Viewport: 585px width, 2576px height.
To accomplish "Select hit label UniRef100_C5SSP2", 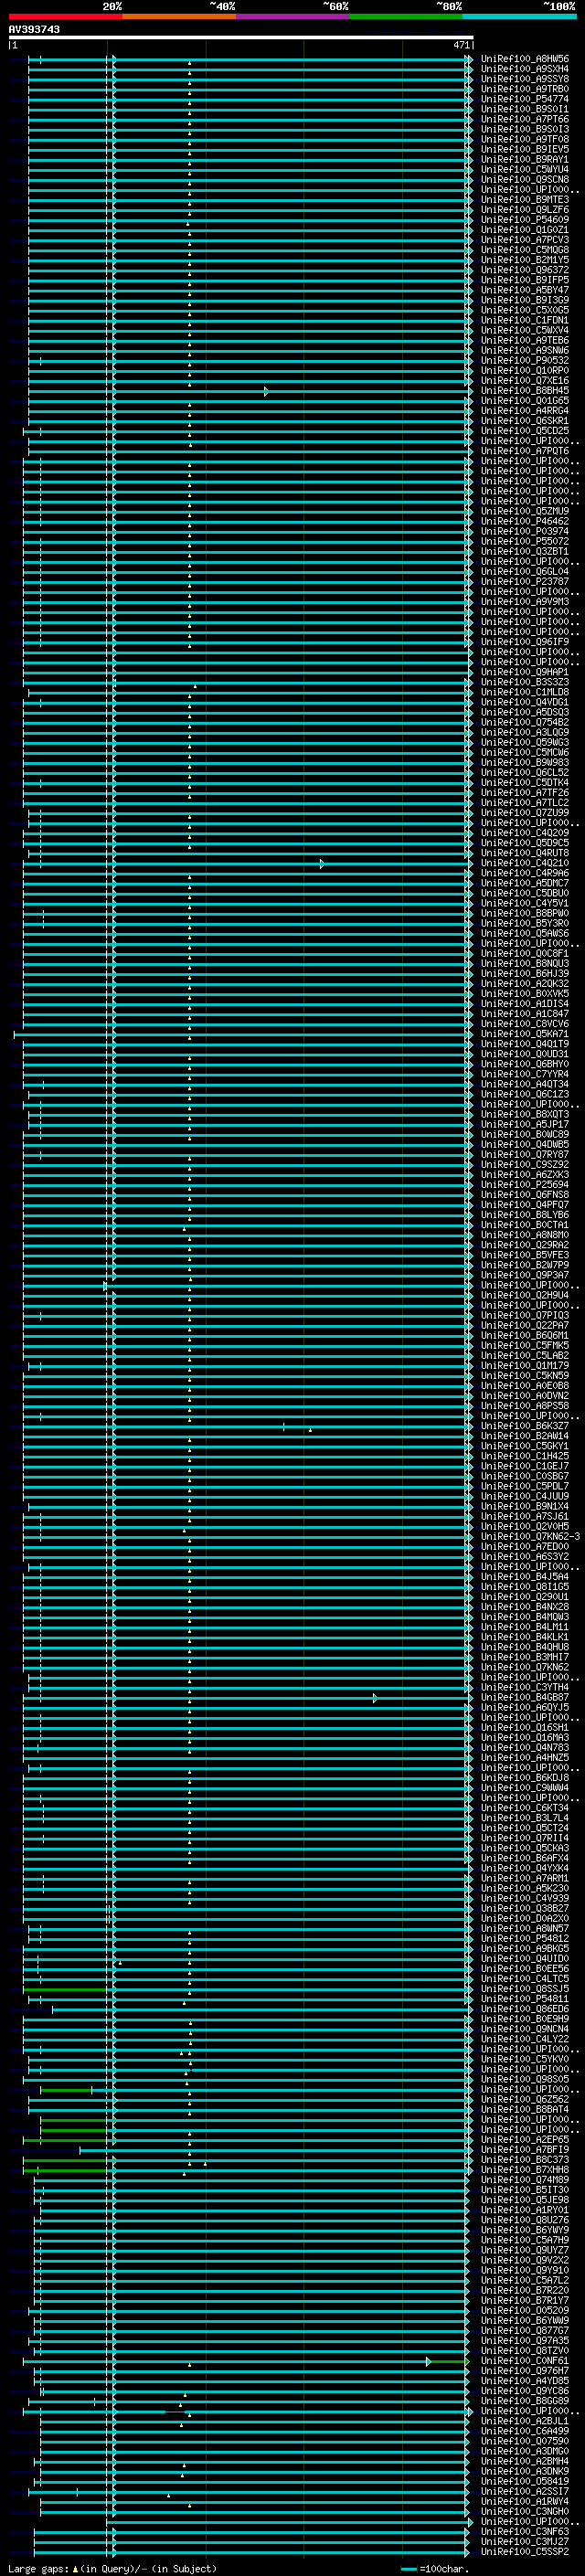I will coord(525,2552).
